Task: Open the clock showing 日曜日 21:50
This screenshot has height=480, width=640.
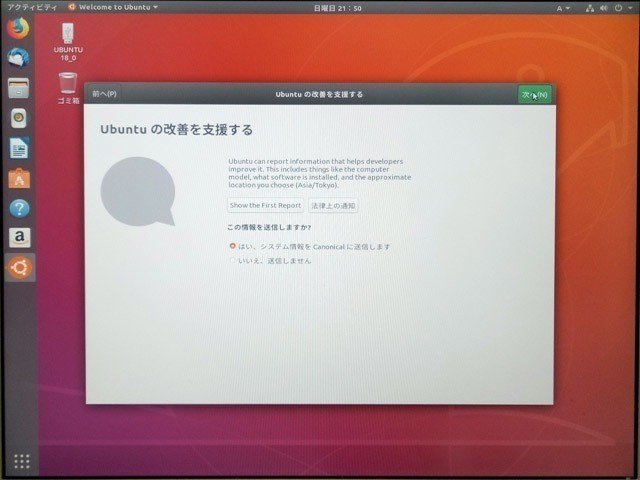Action: click(337, 8)
